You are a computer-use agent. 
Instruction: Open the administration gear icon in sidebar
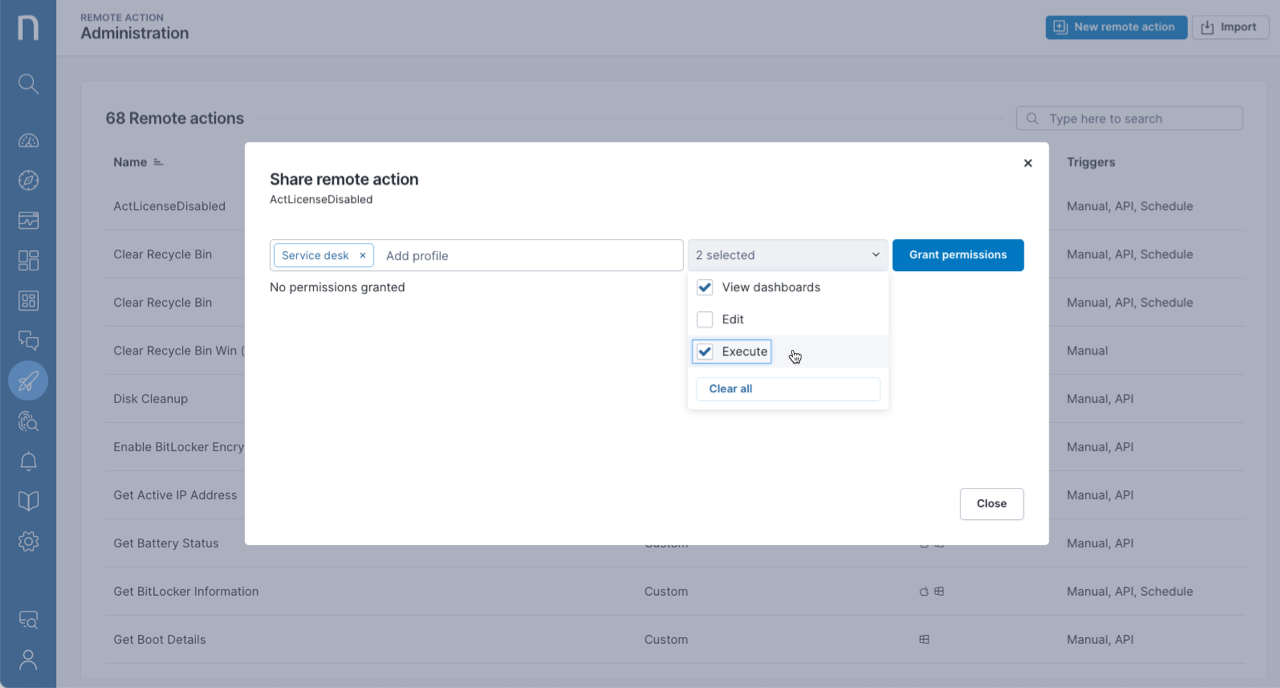click(28, 541)
